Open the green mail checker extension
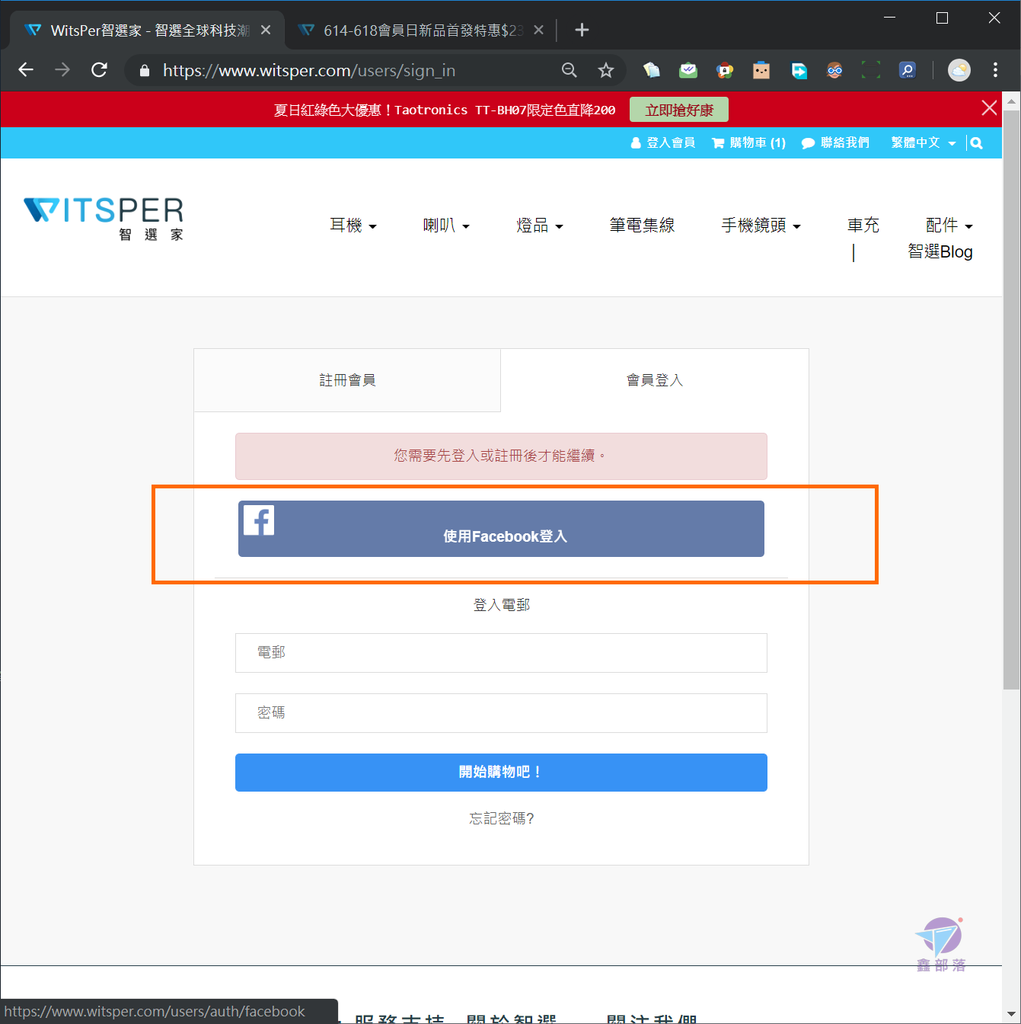This screenshot has height=1024, width=1021. [x=688, y=70]
